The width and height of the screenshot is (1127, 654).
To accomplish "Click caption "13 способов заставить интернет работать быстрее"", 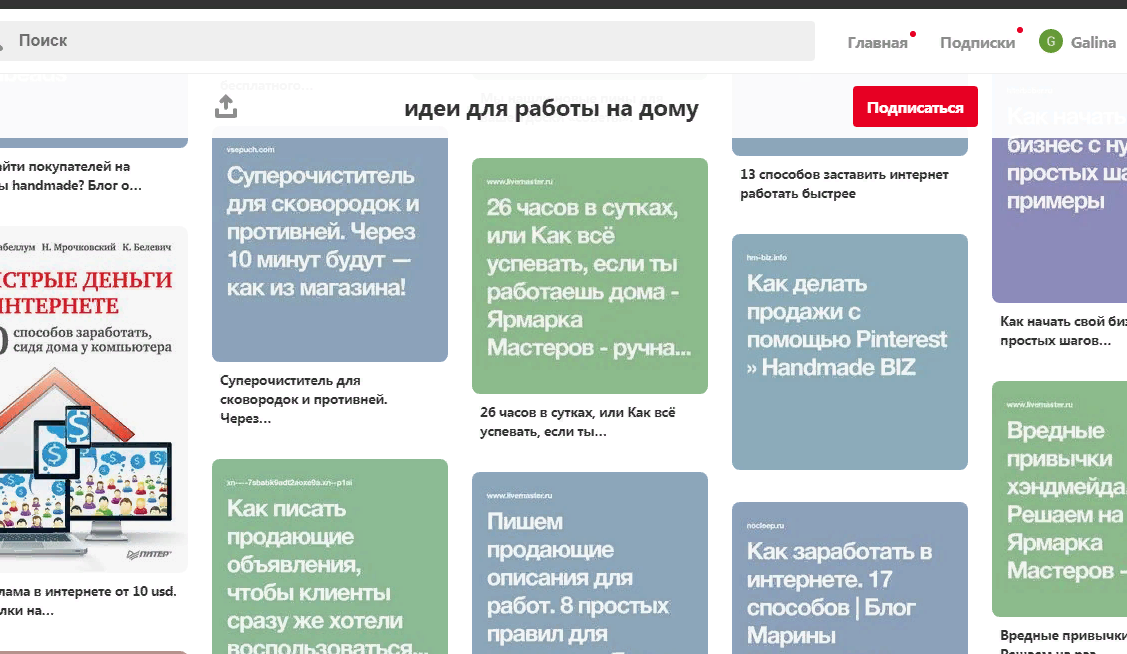I will tap(844, 184).
